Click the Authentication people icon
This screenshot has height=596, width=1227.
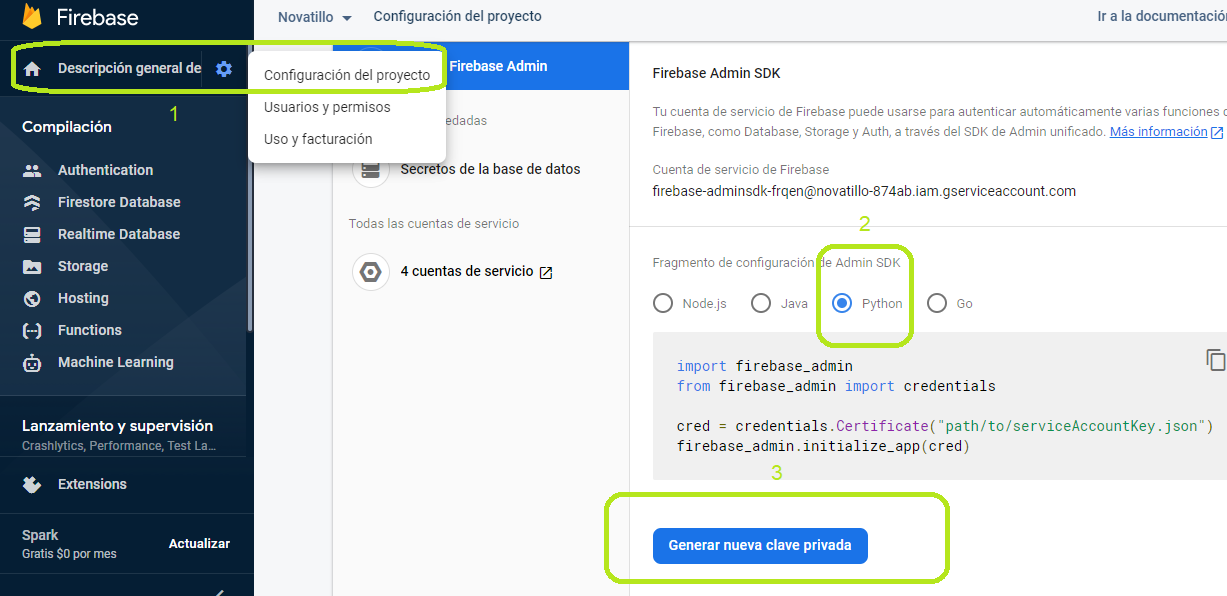click(x=32, y=170)
